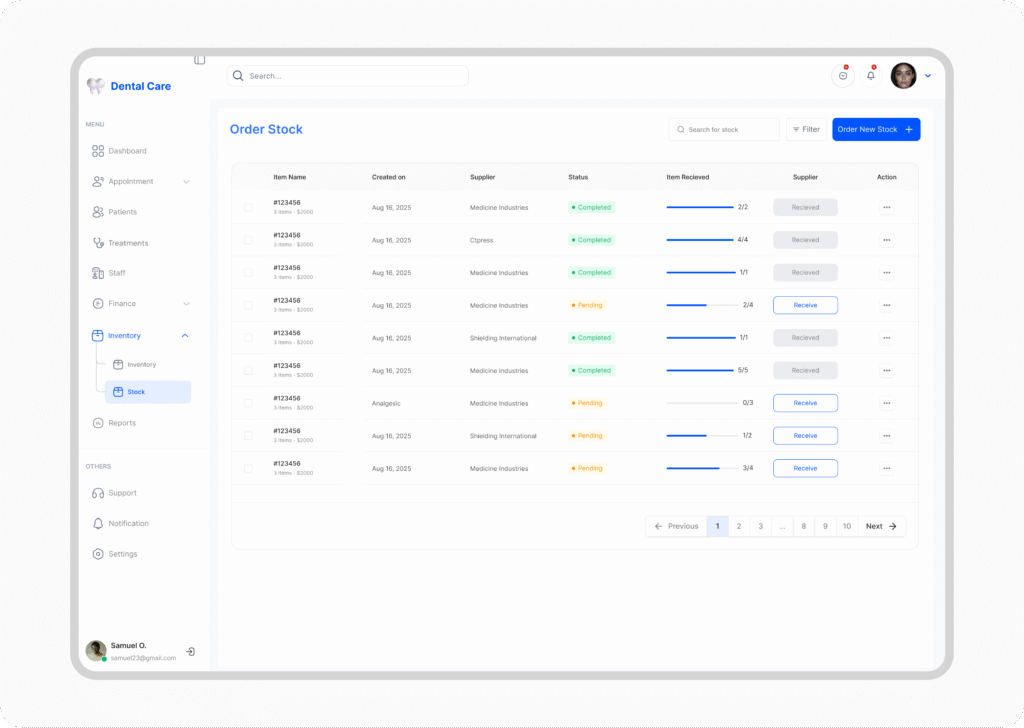Check the checkbox for the Ctpress order
This screenshot has width=1024, height=728.
tap(248, 240)
